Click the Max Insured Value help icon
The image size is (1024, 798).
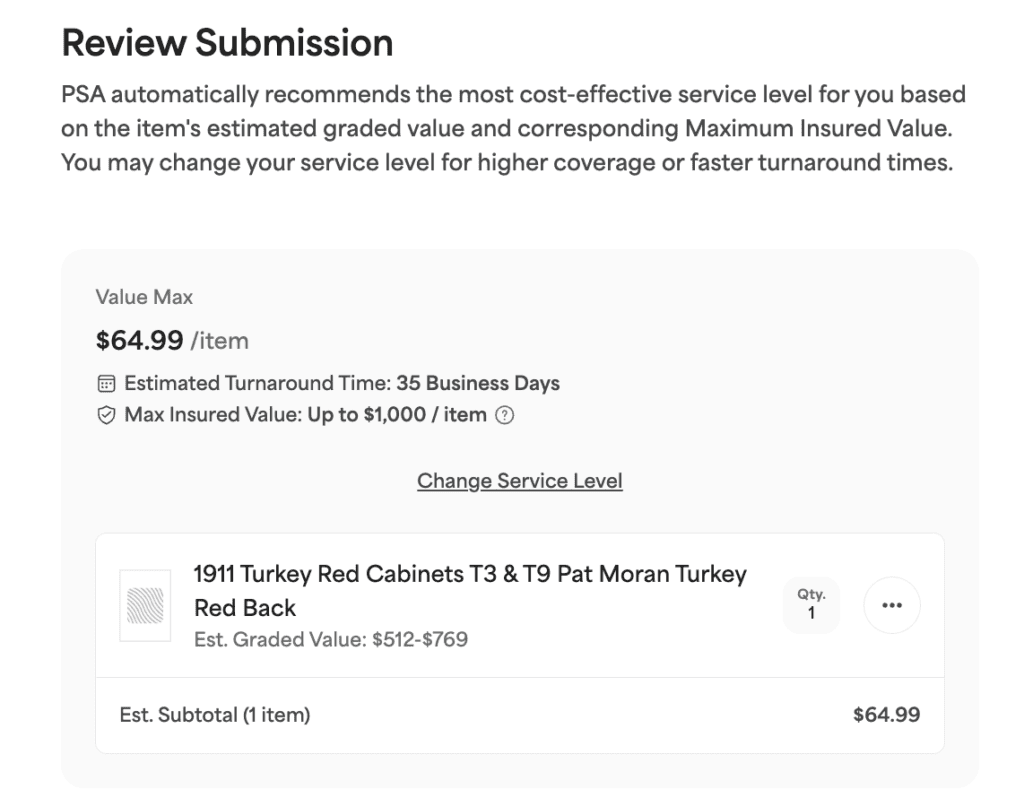[505, 415]
